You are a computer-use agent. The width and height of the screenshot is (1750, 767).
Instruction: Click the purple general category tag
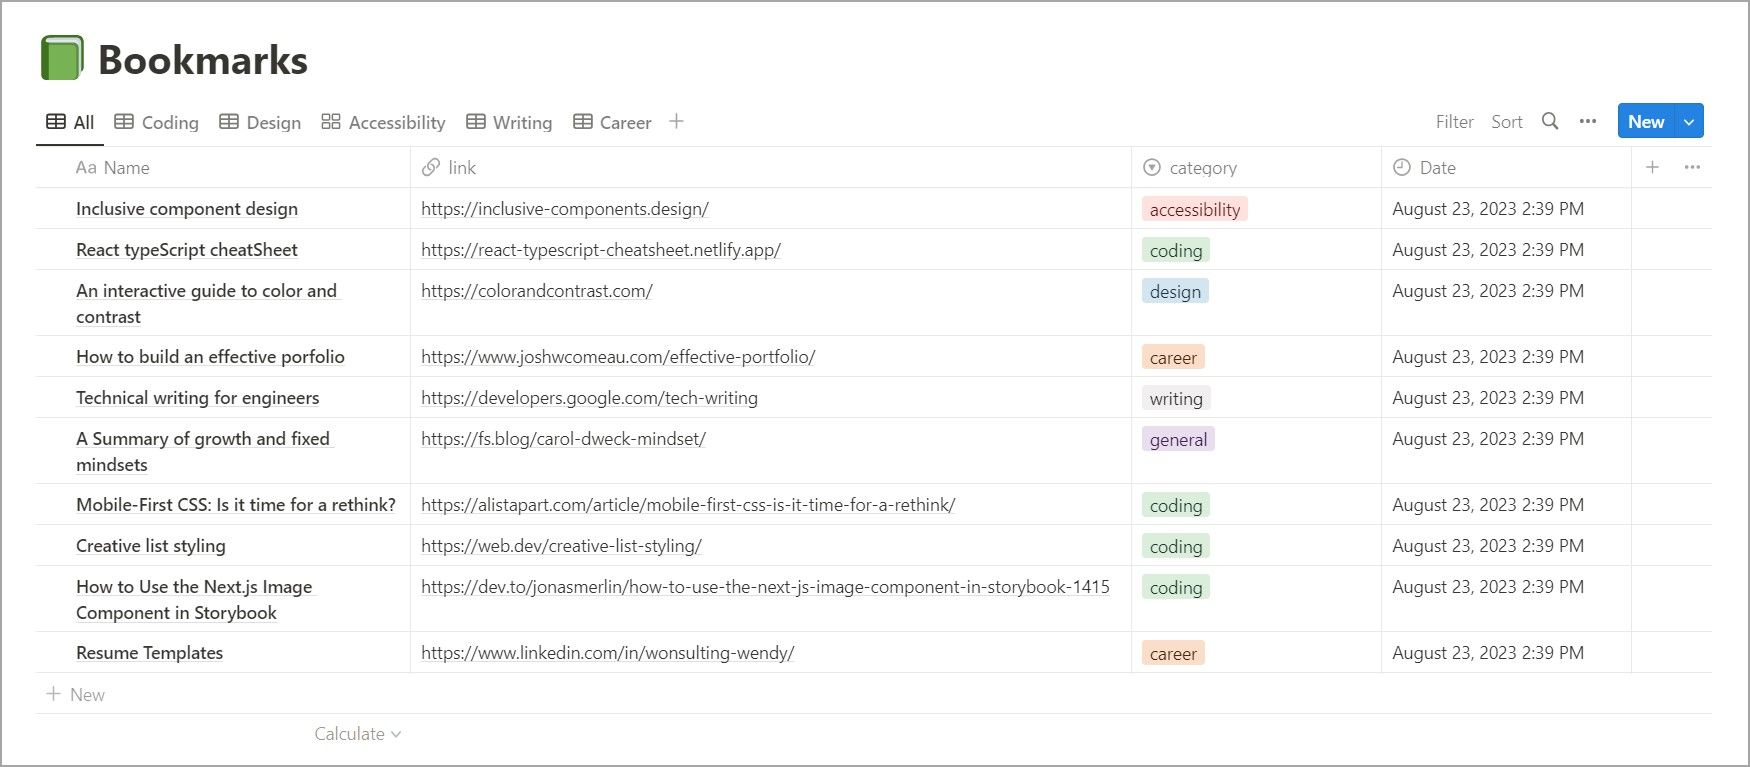(x=1178, y=440)
